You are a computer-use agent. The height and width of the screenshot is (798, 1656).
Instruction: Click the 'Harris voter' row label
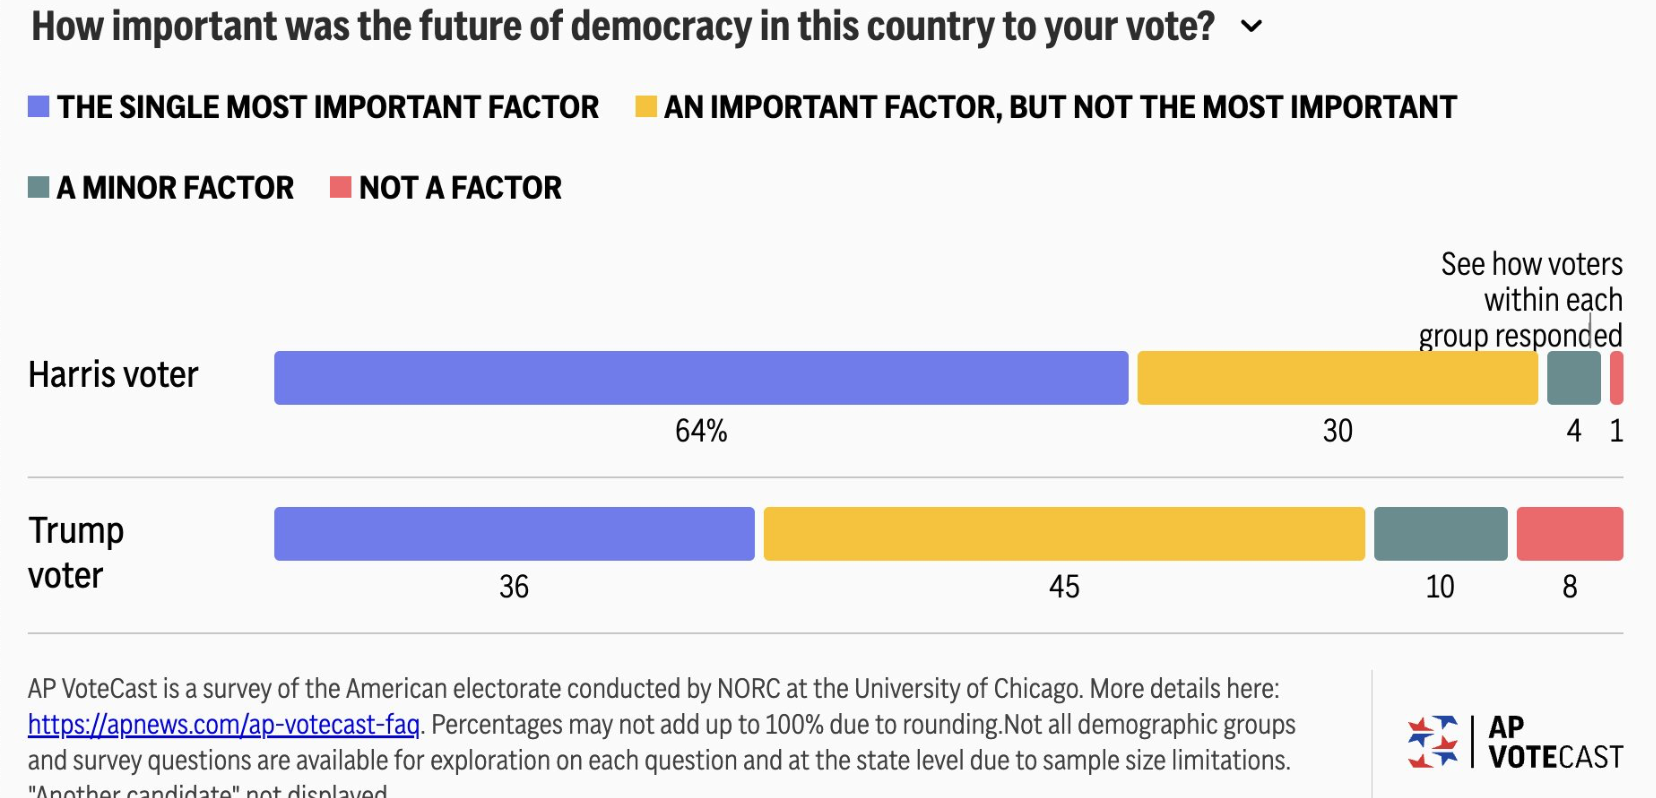113,375
